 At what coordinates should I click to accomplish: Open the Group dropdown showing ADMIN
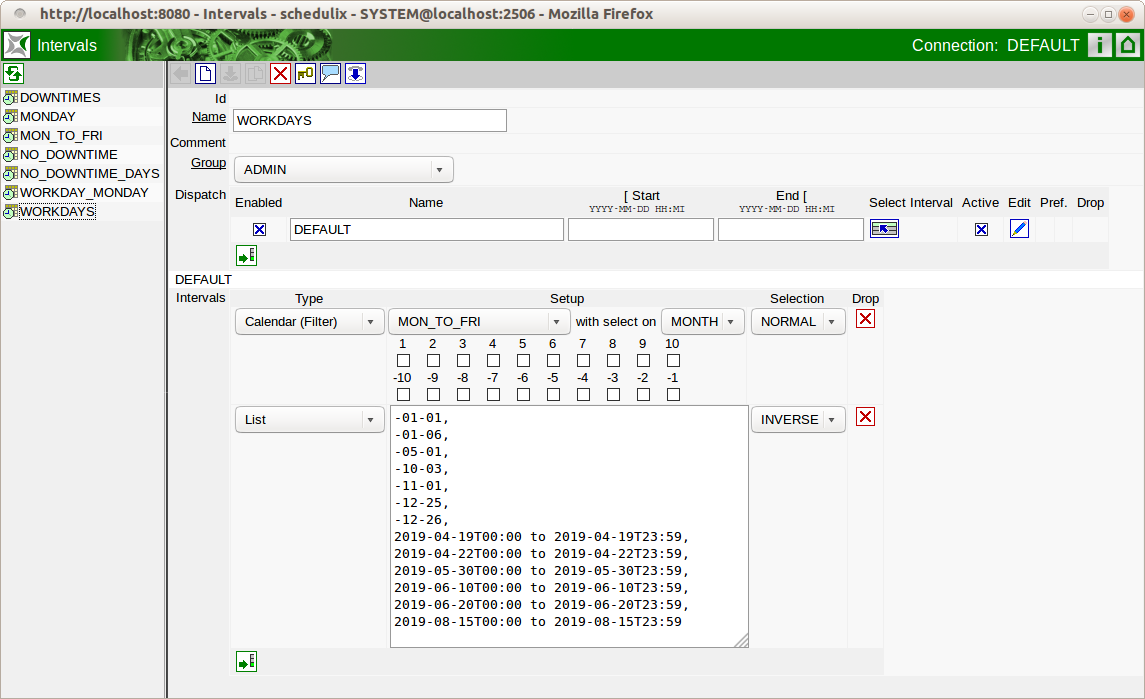[x=343, y=170]
